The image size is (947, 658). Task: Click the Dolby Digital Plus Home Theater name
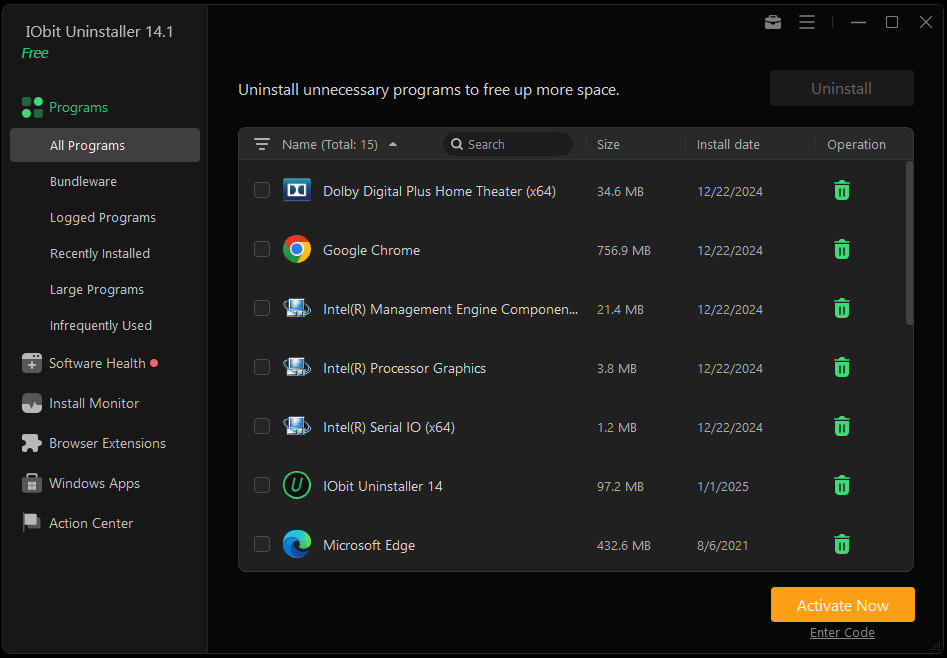pos(439,192)
